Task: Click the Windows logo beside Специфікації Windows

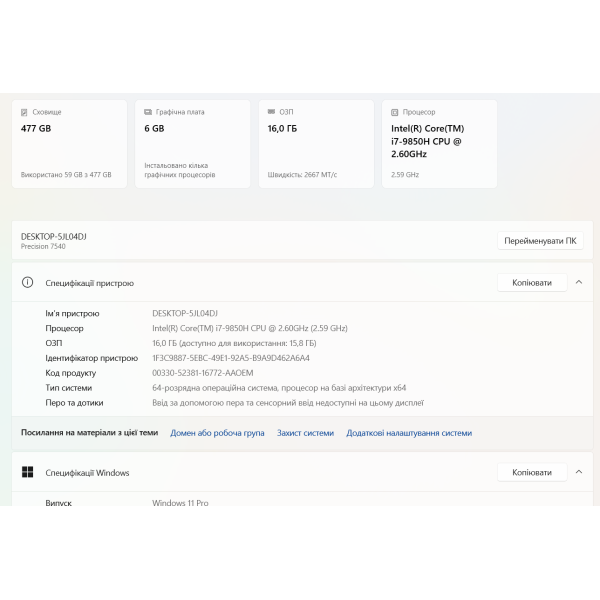Action: point(28,472)
